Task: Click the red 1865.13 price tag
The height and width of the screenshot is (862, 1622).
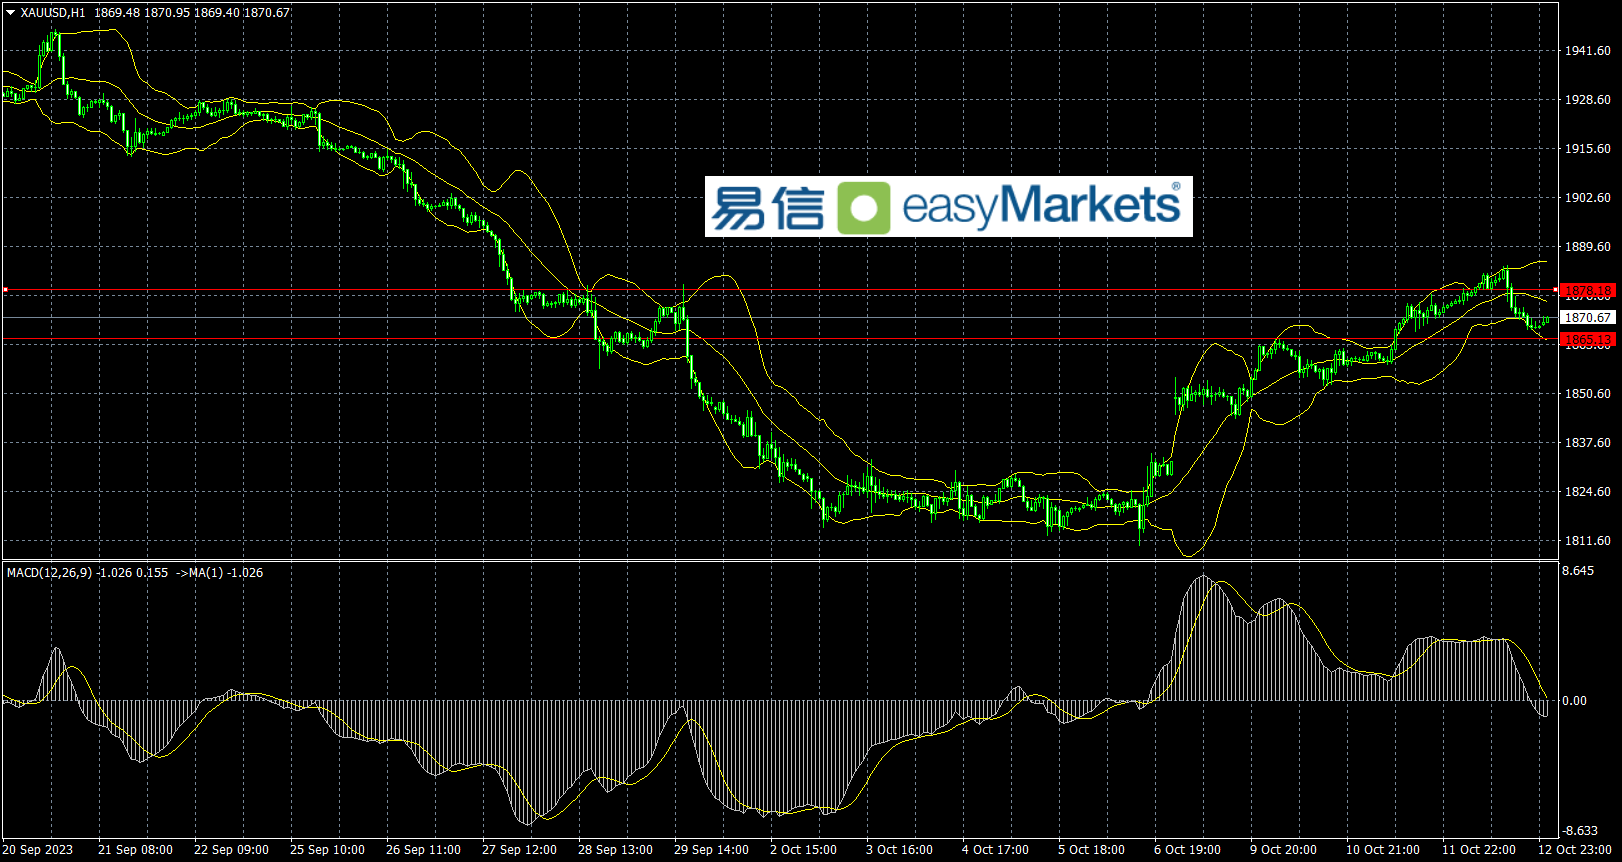Action: pyautogui.click(x=1588, y=340)
